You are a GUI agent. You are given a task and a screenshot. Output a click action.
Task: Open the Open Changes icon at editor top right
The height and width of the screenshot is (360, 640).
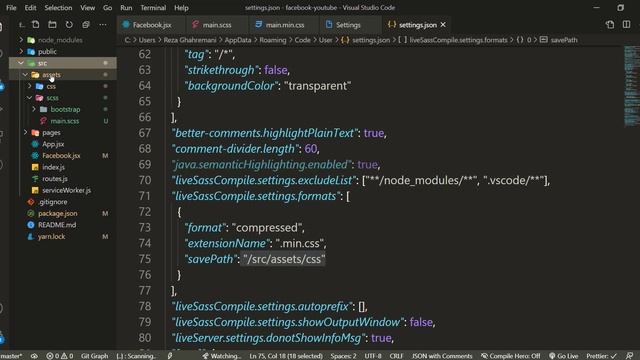coord(610,25)
